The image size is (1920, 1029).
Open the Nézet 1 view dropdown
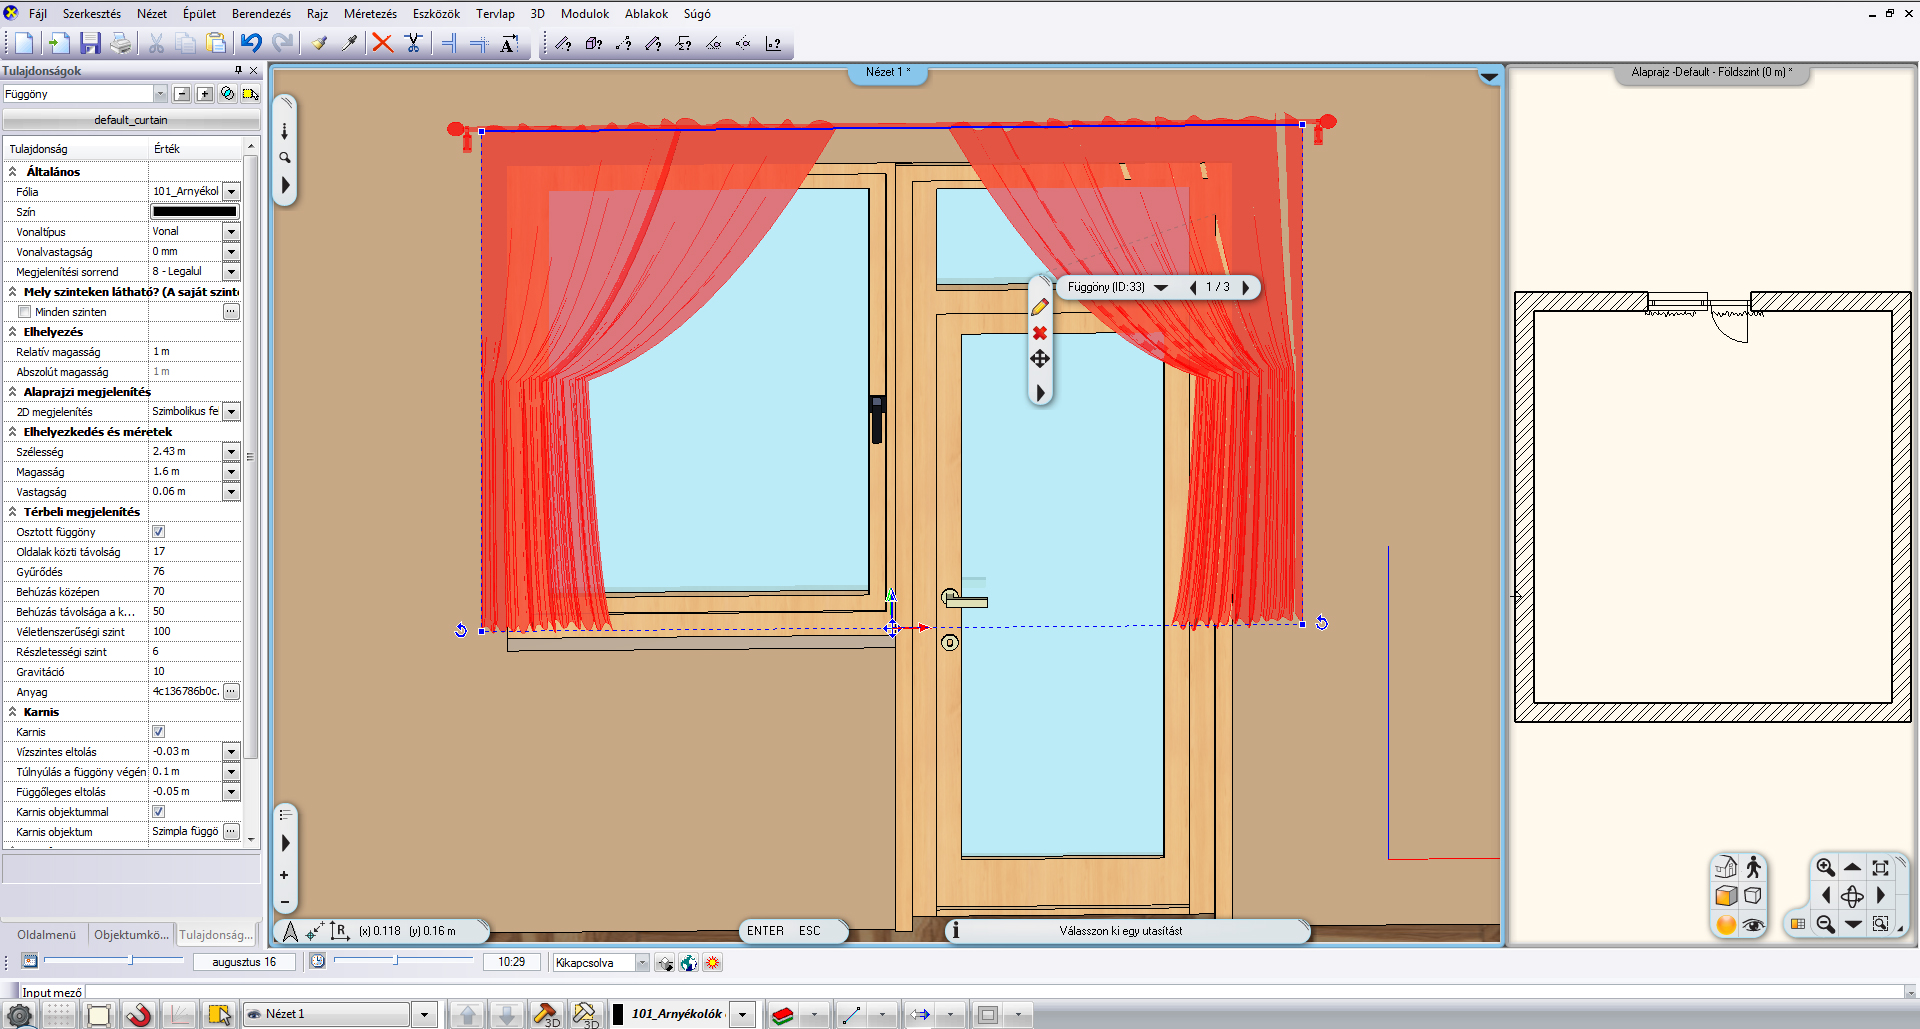(424, 1015)
